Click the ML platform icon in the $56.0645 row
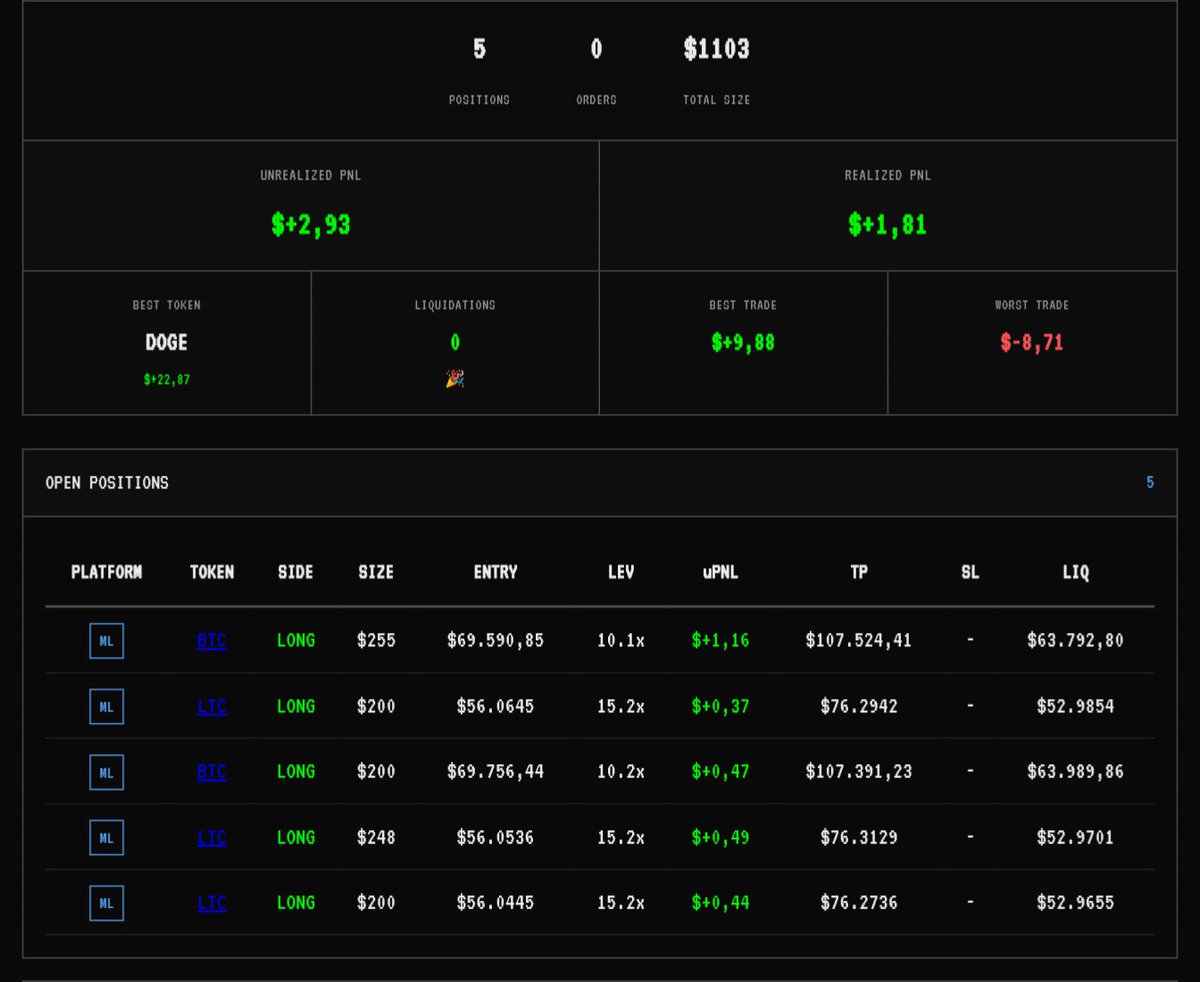Image resolution: width=1200 pixels, height=982 pixels. coord(106,707)
